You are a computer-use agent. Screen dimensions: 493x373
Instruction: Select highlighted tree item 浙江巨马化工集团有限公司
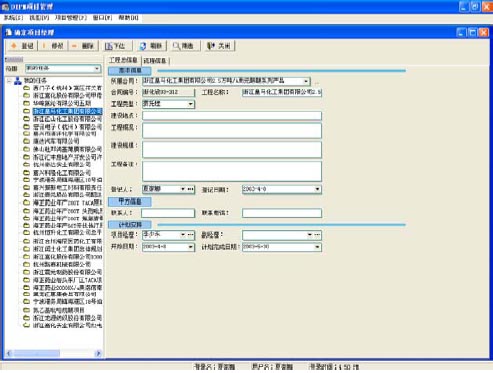click(x=67, y=111)
